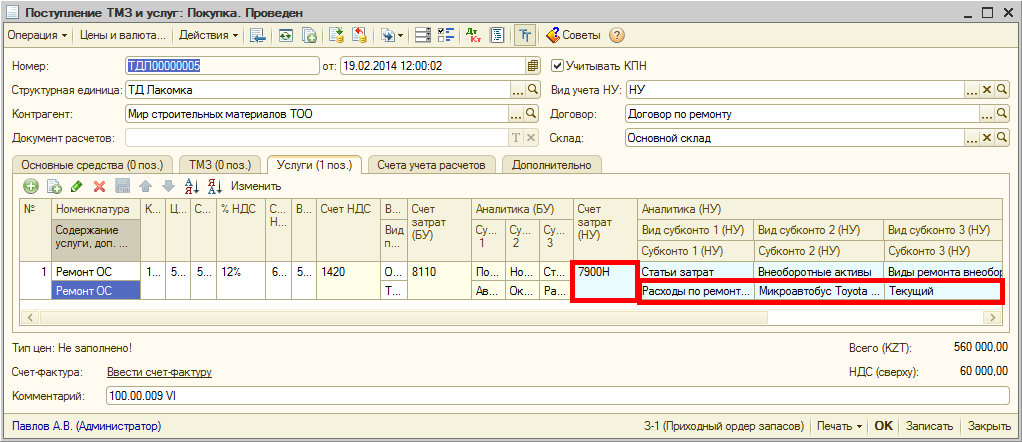Open the help question mark icon
This screenshot has width=1022, height=442.
[617, 35]
